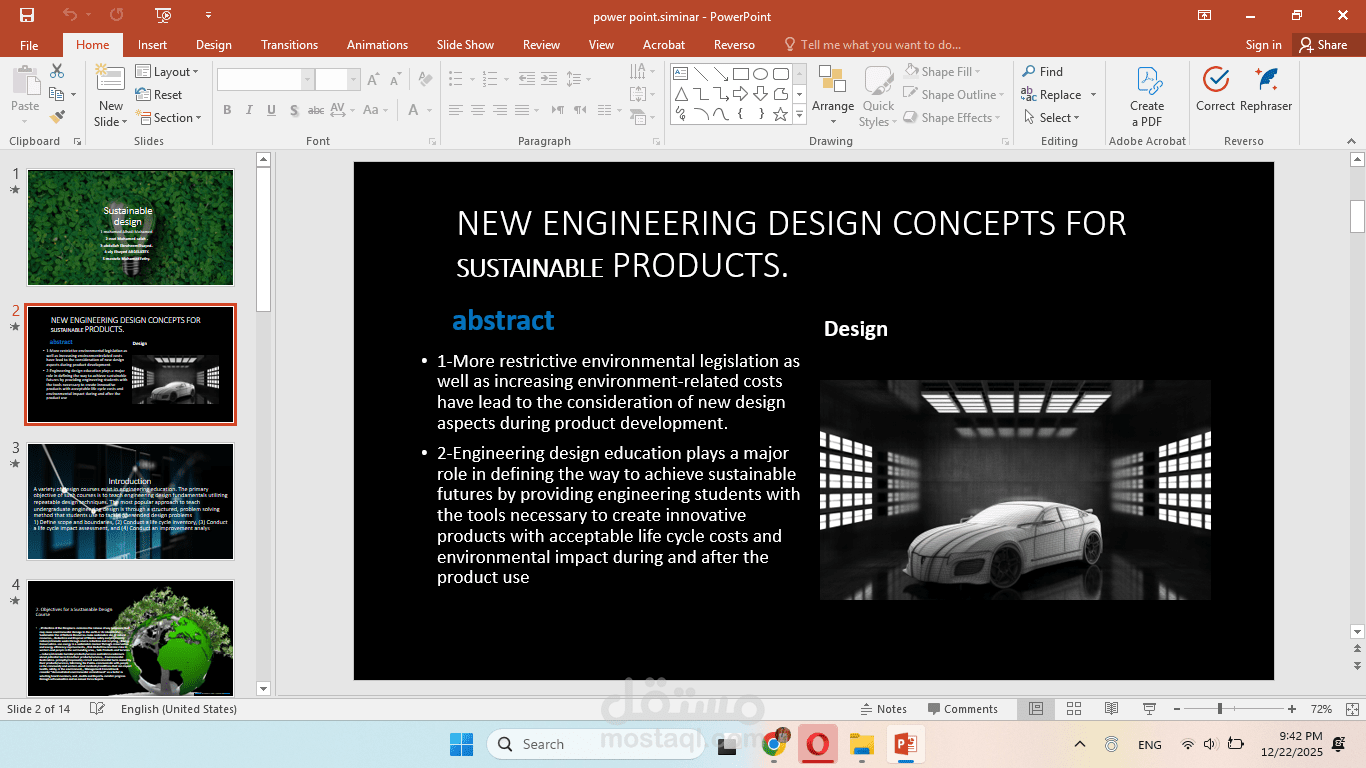Switch to Slide Sorter view icon

[x=1073, y=709]
